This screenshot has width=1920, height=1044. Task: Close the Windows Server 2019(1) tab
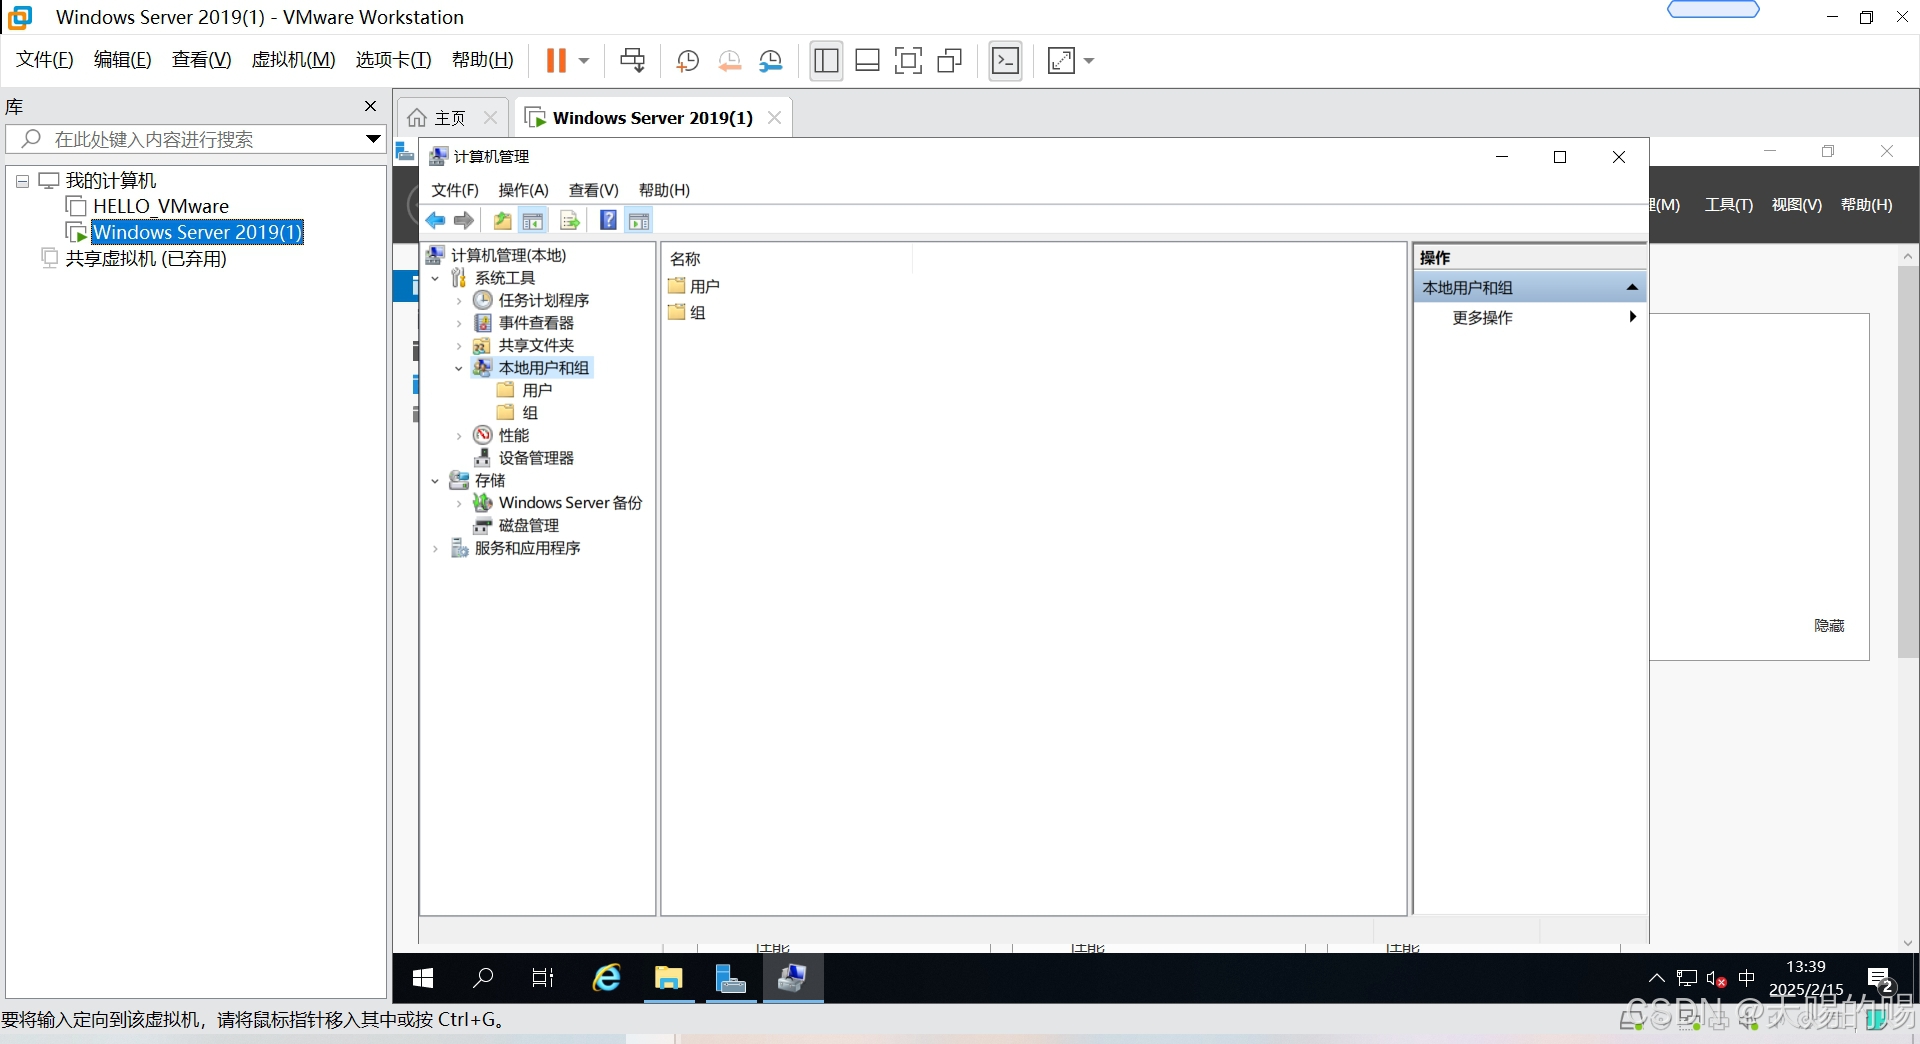tap(774, 118)
